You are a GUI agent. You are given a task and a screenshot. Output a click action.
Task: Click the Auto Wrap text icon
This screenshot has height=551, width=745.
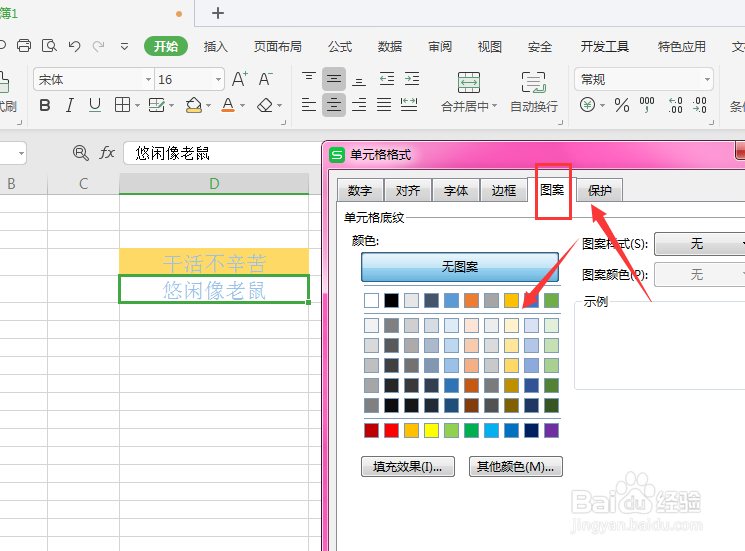534,83
